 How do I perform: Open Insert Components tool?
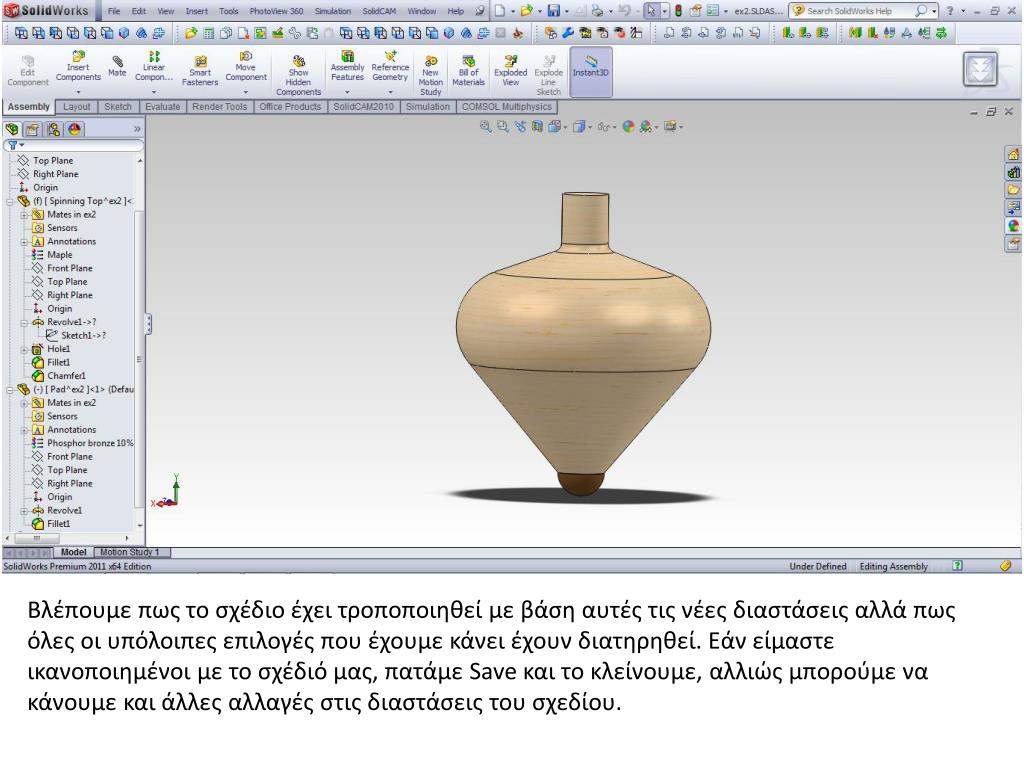pos(78,66)
